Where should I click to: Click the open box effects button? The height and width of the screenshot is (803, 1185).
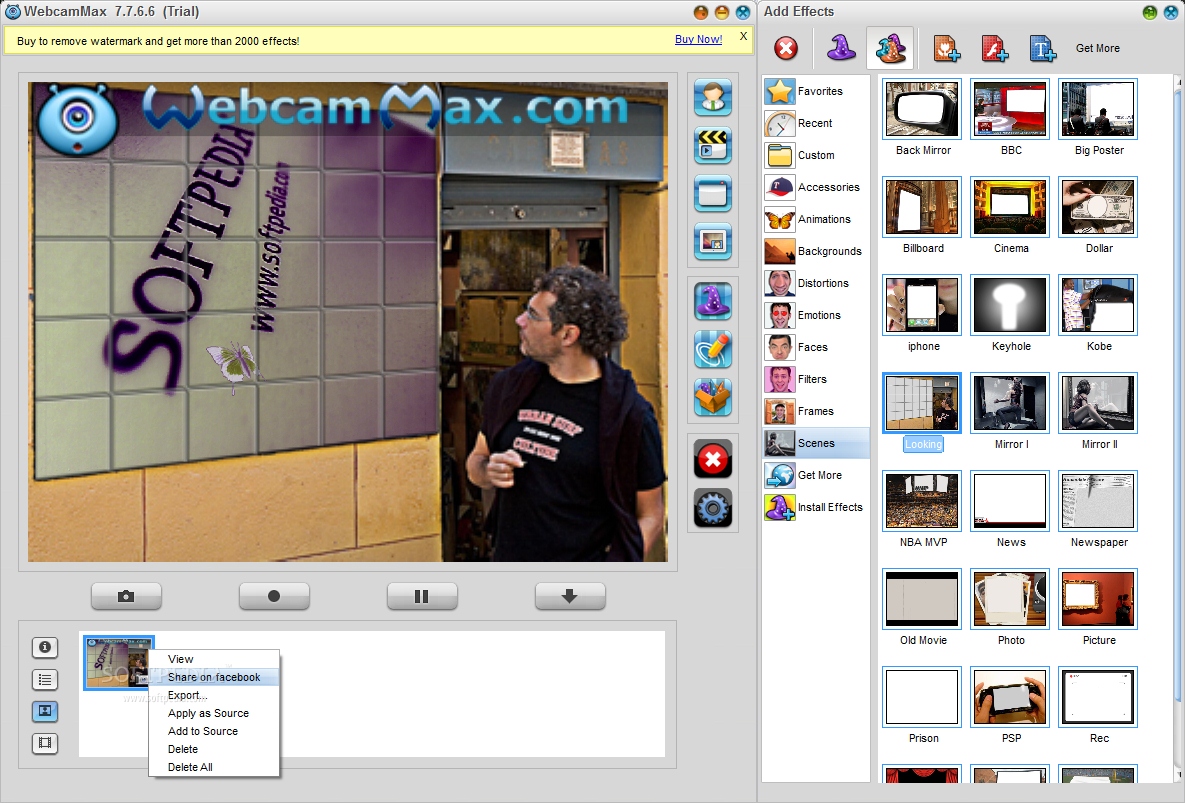click(x=713, y=397)
